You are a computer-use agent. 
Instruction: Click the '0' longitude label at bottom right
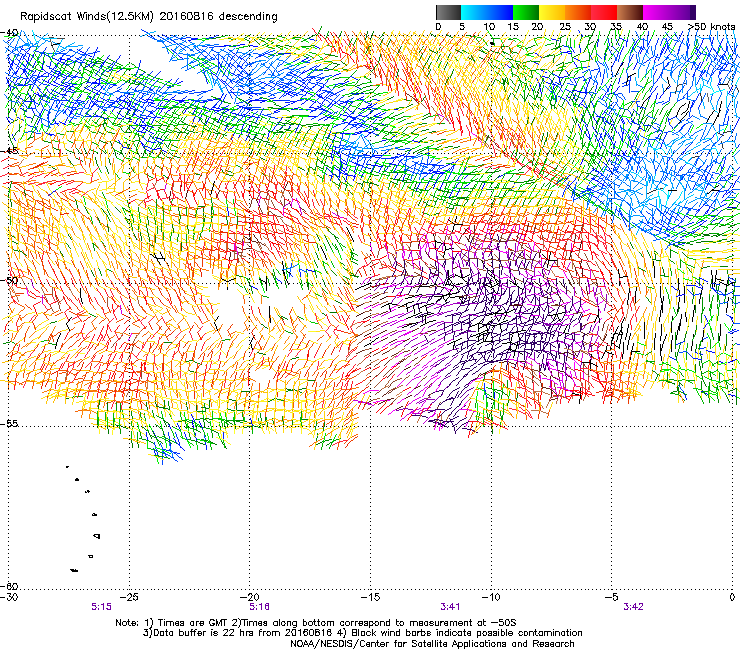[x=732, y=597]
